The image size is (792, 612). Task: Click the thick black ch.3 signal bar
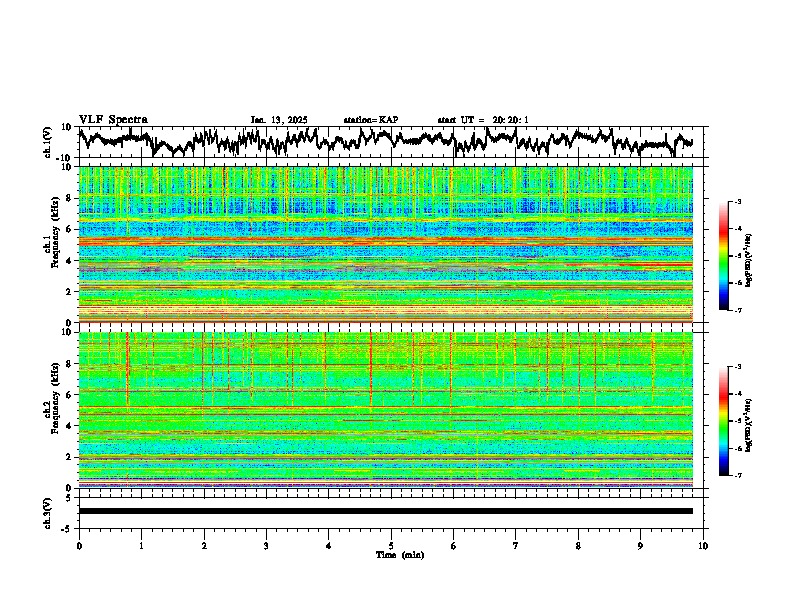[x=385, y=511]
